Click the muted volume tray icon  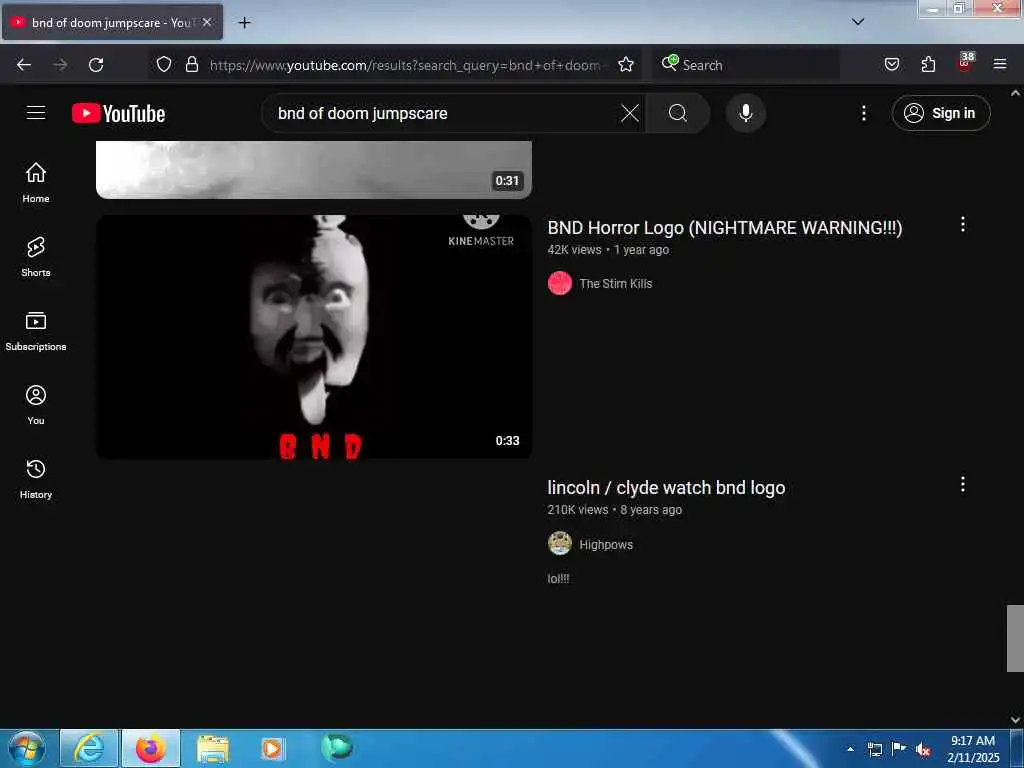click(923, 750)
